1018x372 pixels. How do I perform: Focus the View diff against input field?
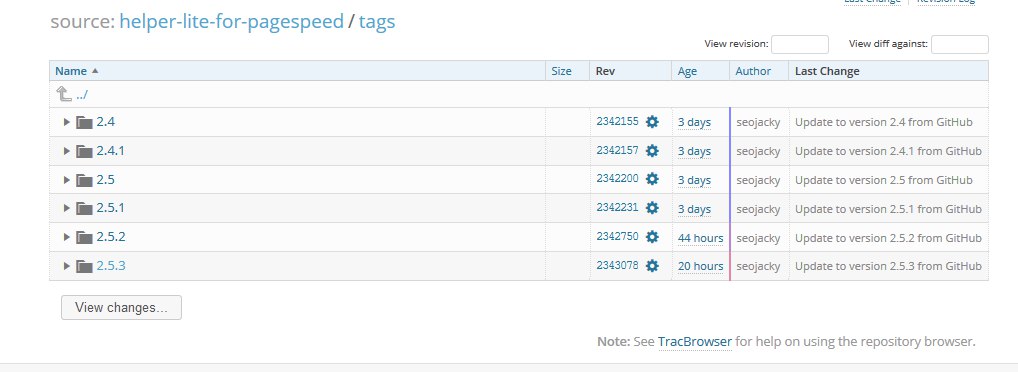[x=960, y=44]
